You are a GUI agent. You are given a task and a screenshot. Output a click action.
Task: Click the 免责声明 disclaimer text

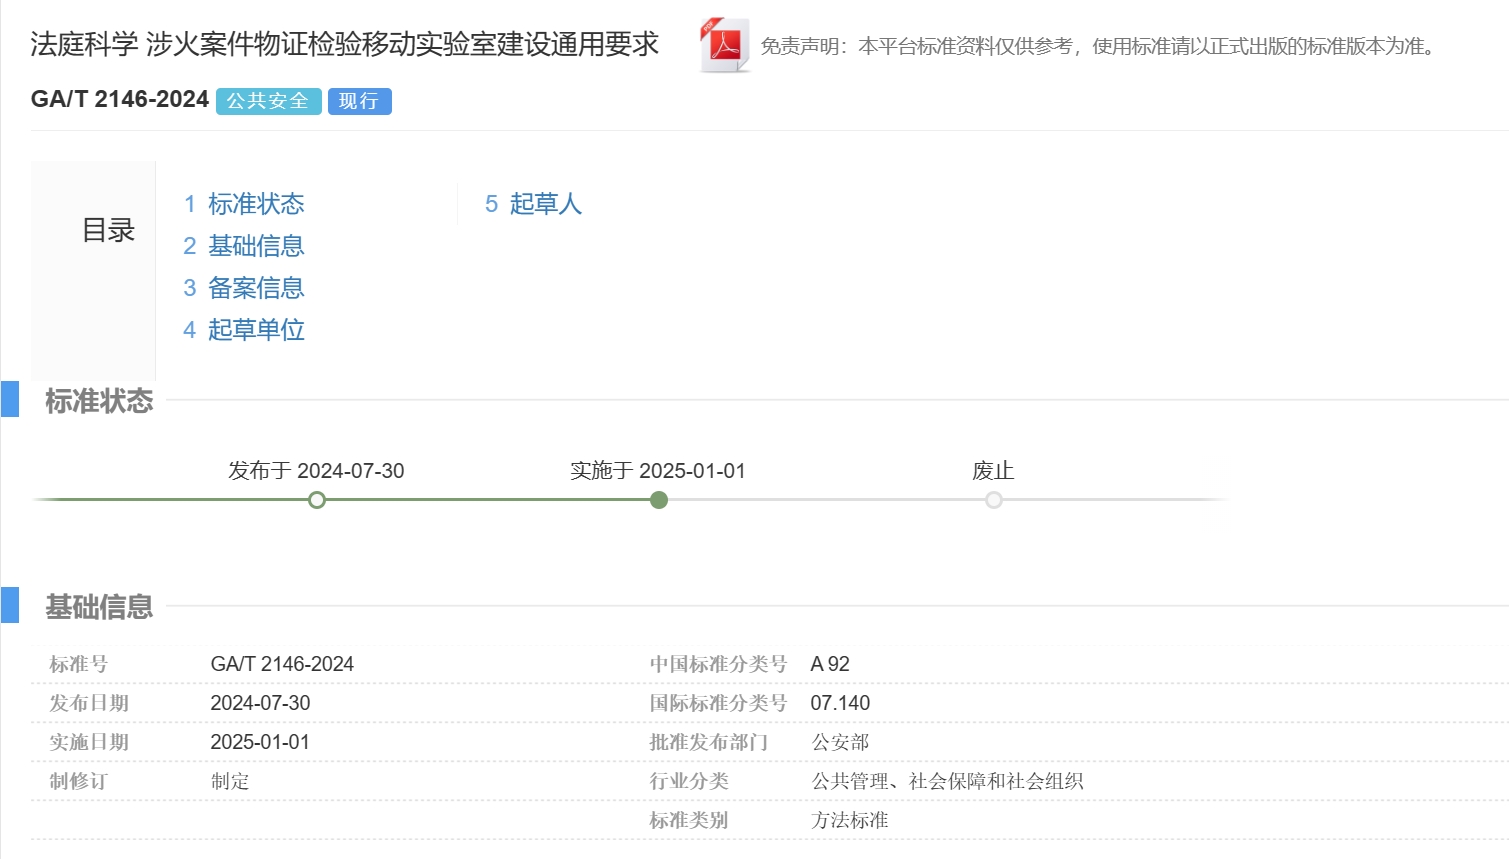[1098, 46]
